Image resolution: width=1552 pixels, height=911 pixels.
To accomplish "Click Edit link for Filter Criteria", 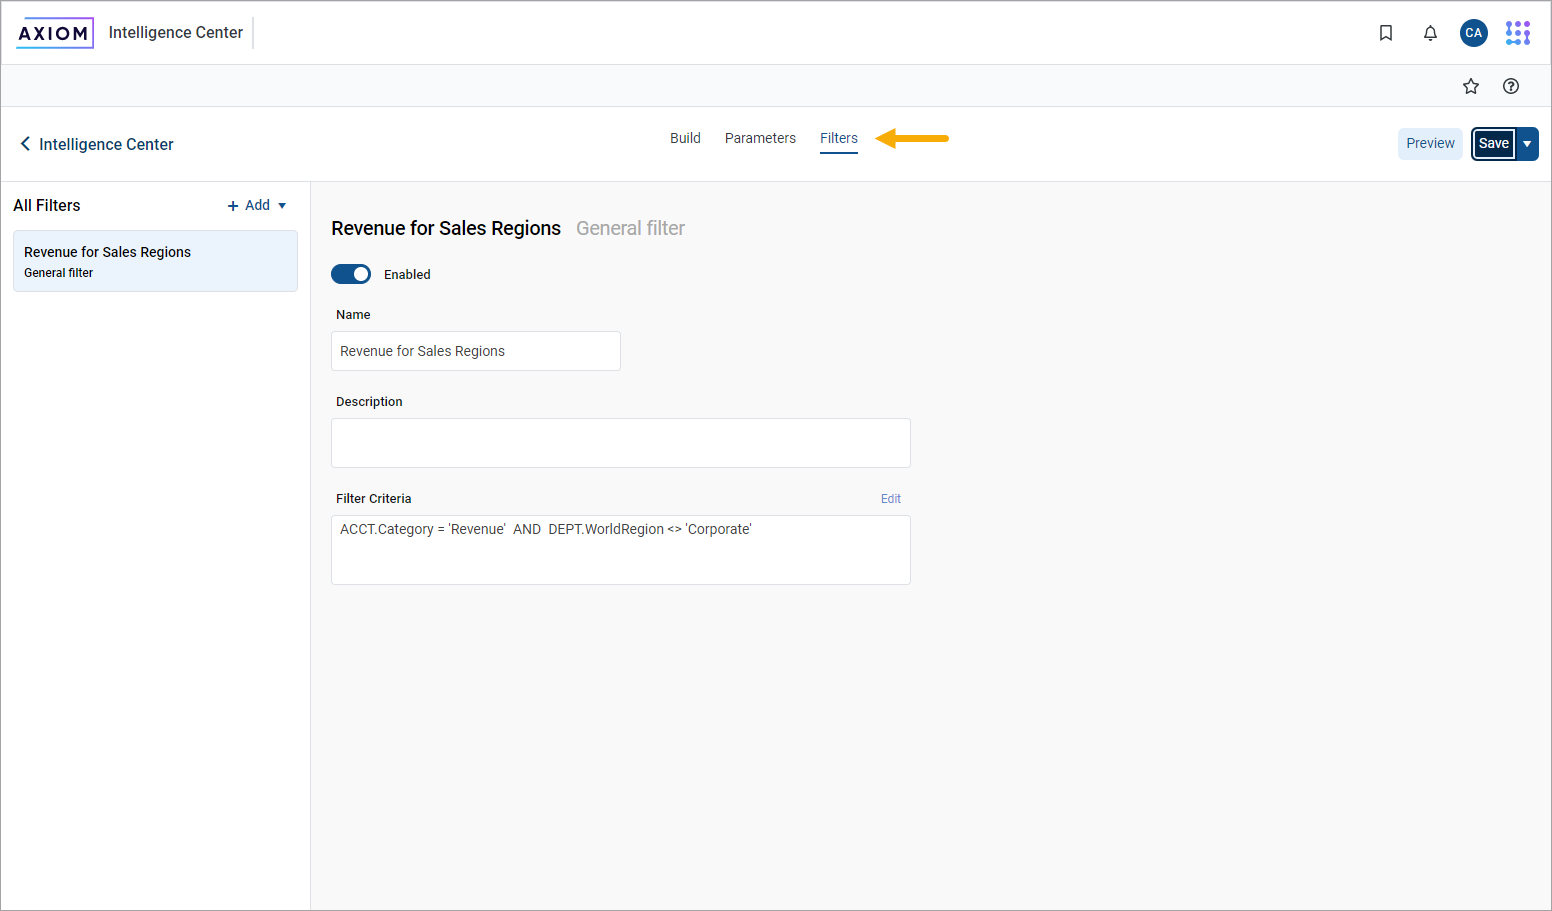I will click(x=890, y=499).
